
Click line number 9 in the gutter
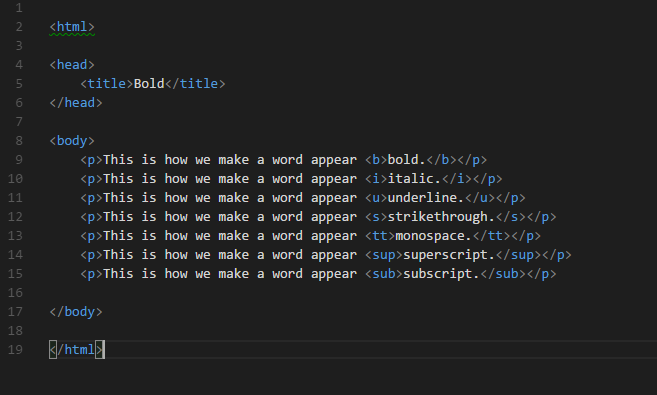pyautogui.click(x=19, y=160)
